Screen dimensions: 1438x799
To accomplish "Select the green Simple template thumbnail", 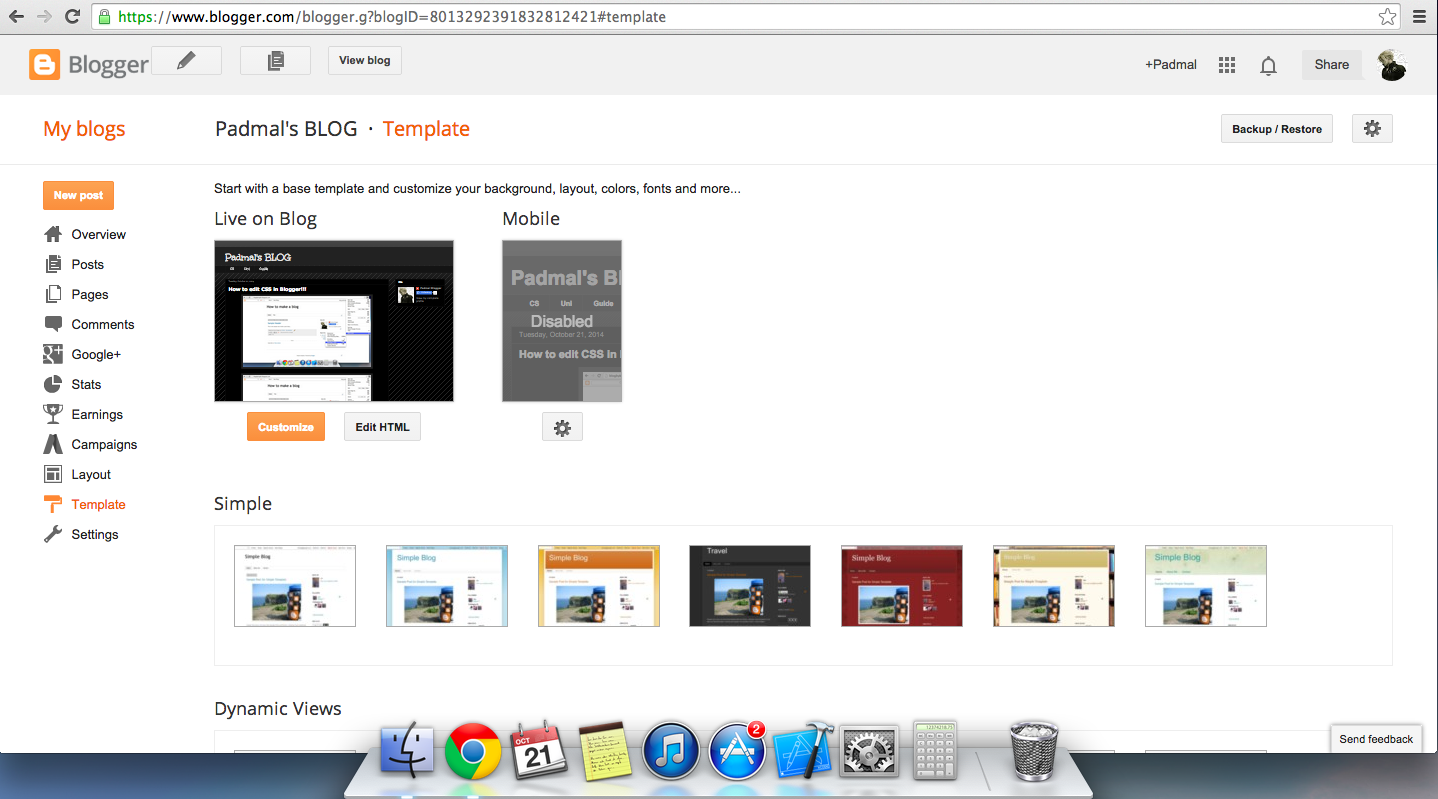I will (x=1206, y=586).
